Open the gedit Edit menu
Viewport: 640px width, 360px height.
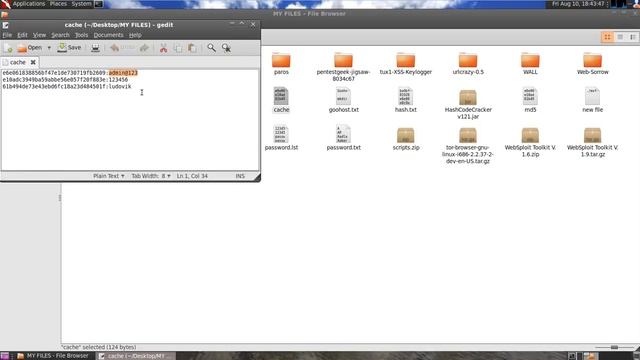pyautogui.click(x=22, y=35)
